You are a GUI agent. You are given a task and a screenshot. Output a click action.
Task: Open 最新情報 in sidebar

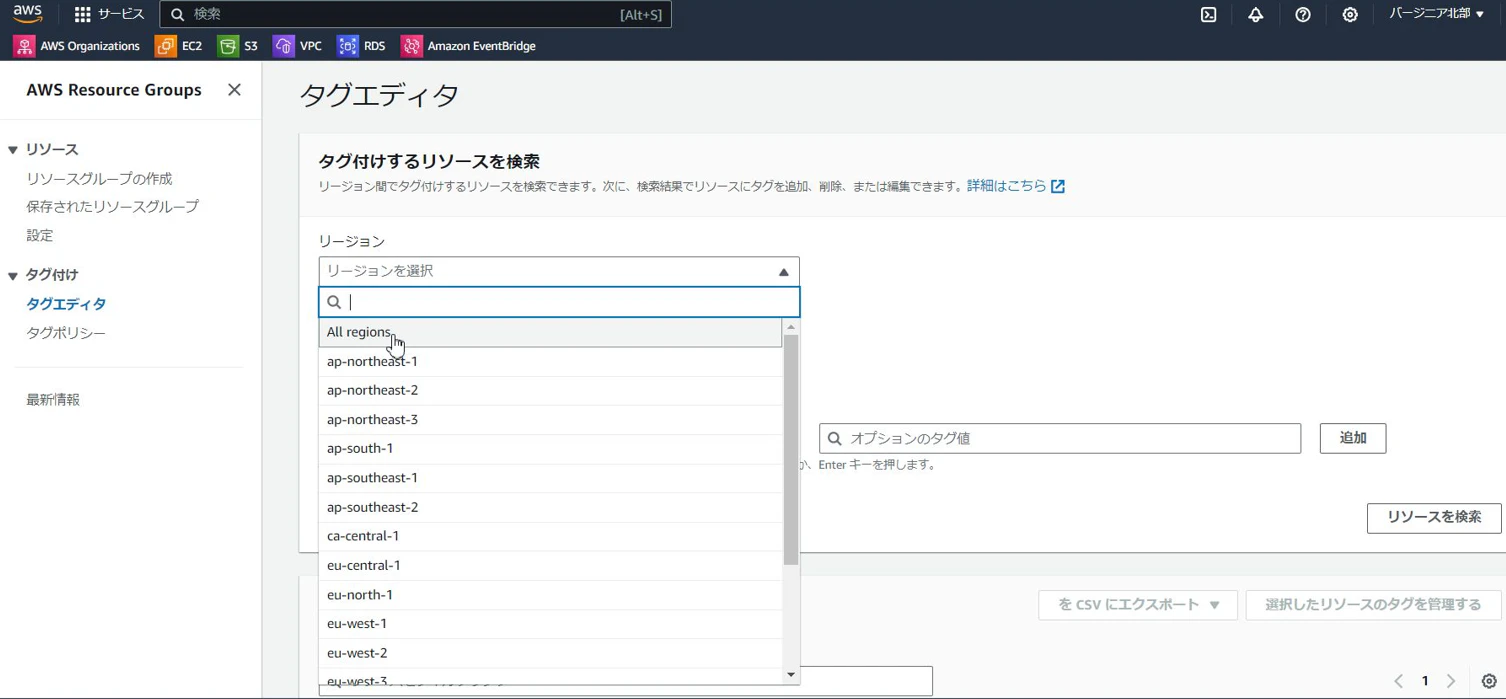point(53,400)
